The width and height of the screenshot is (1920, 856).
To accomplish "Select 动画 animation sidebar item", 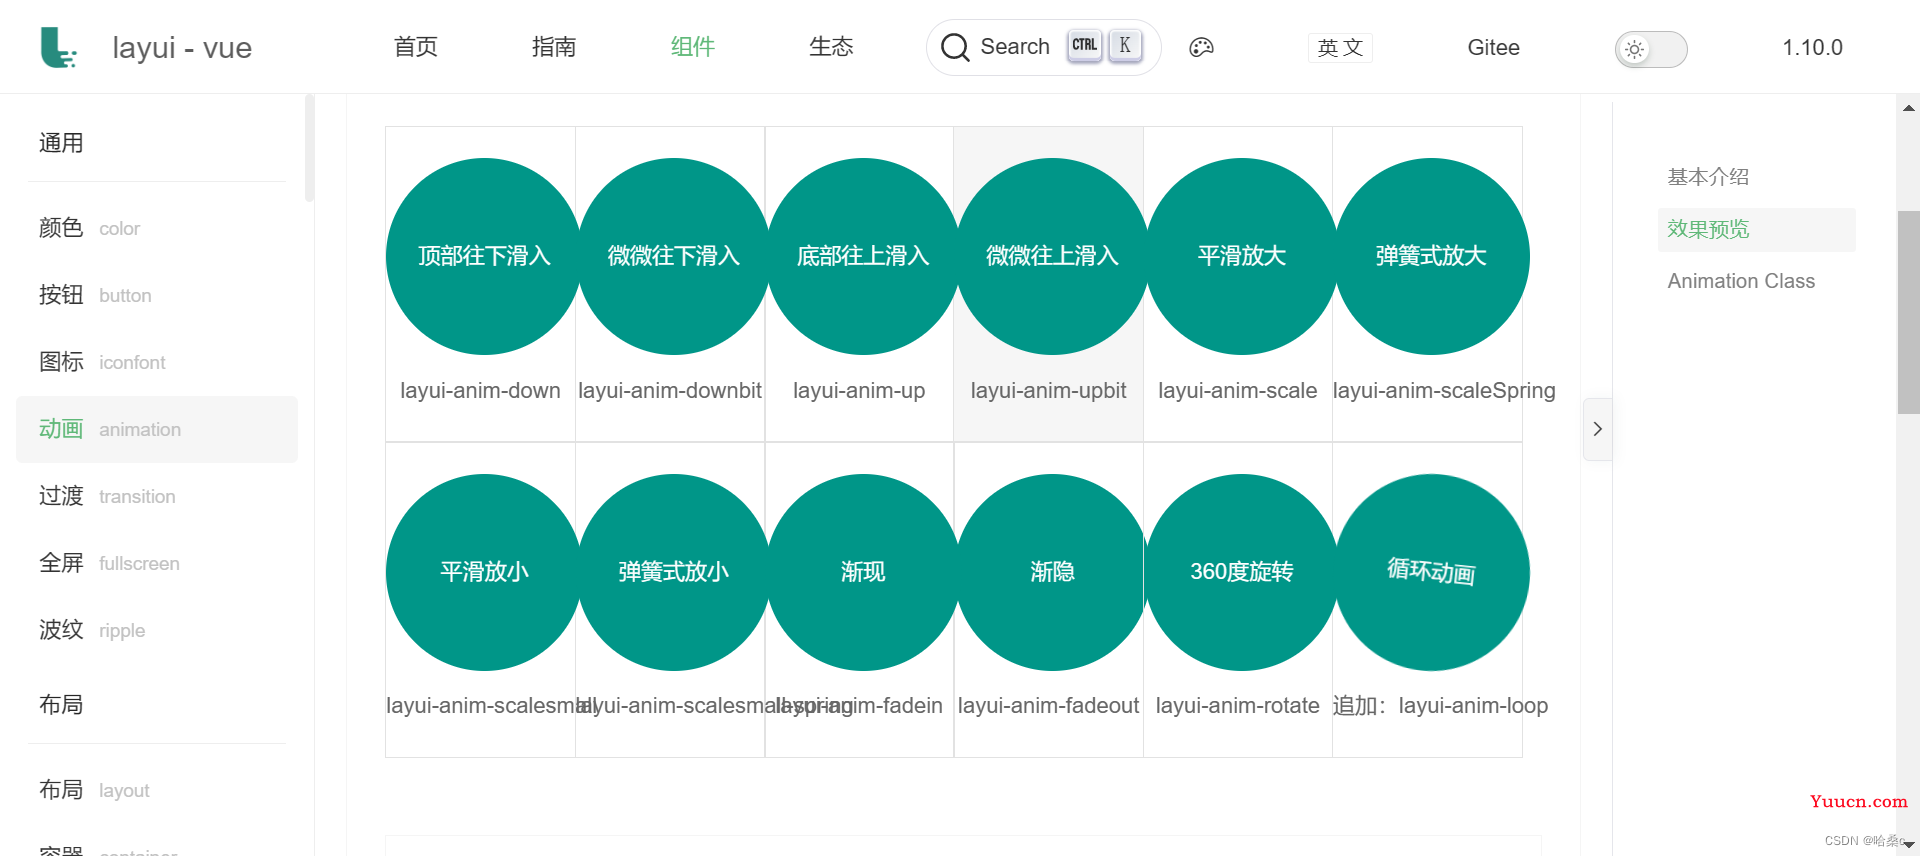I will pyautogui.click(x=157, y=429).
